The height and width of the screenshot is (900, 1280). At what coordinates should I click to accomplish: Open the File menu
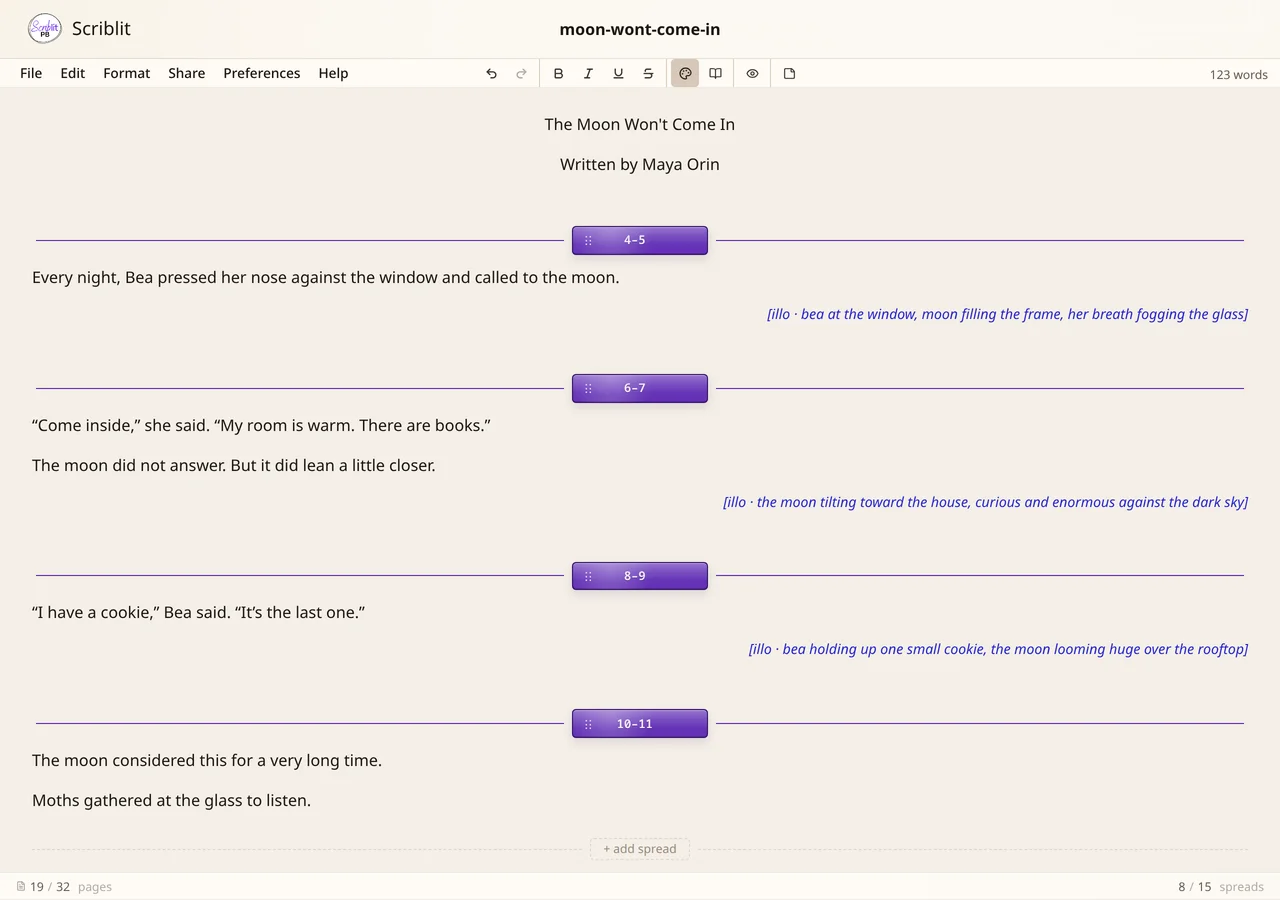tap(31, 73)
